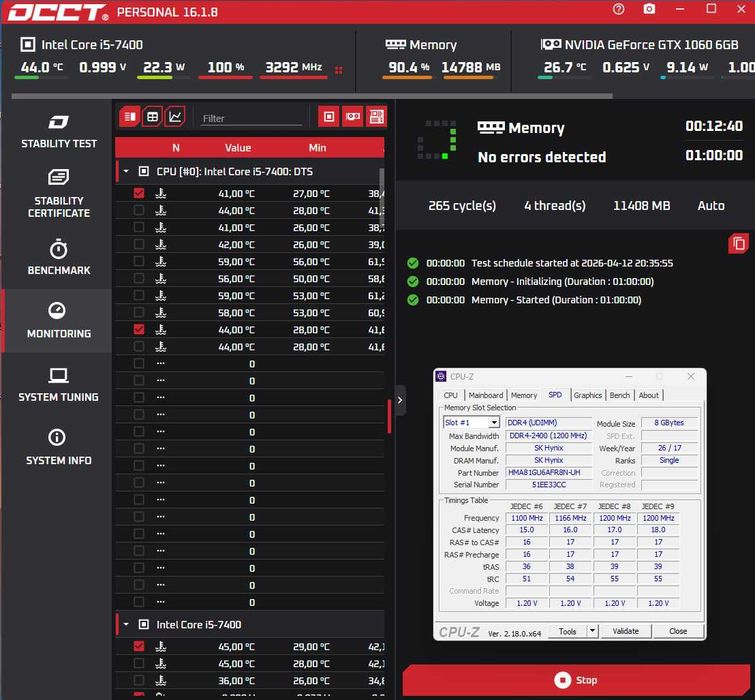The height and width of the screenshot is (700, 755).
Task: Open the CPU-Z memory Slot #1 dropdown
Action: pos(494,423)
